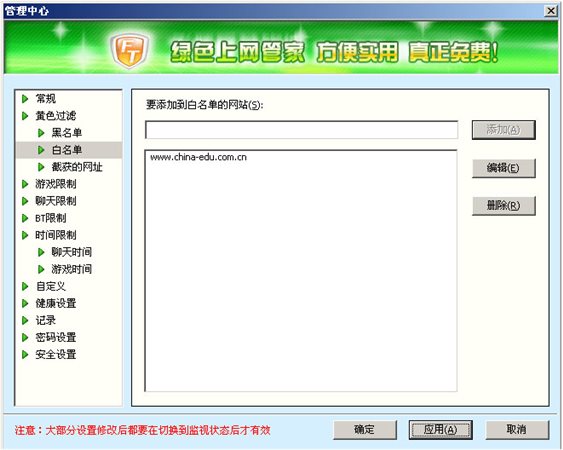Click the green arrow beside 常规

[x=25, y=99]
